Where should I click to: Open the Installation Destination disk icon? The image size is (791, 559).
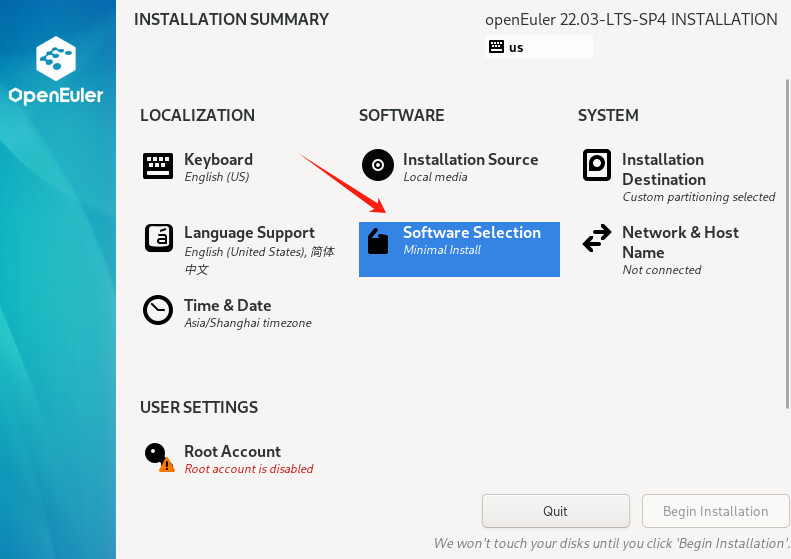point(597,165)
